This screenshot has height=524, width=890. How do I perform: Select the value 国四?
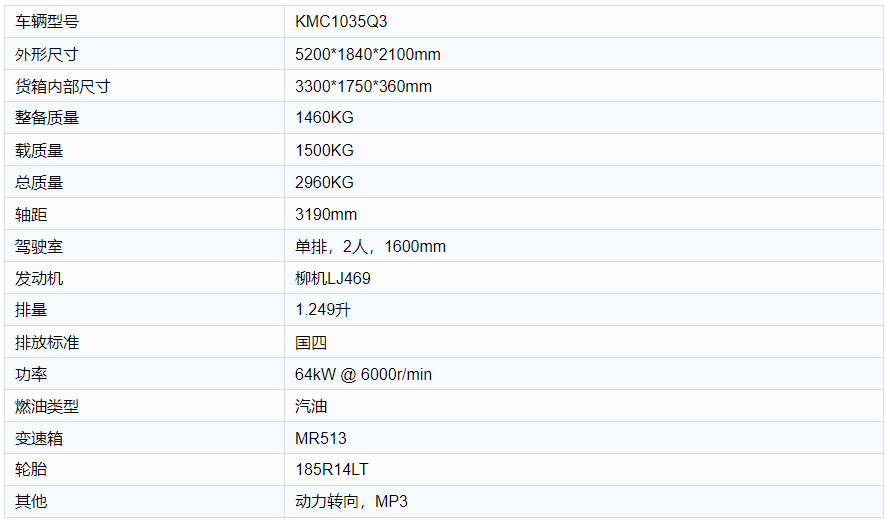pyautogui.click(x=311, y=342)
